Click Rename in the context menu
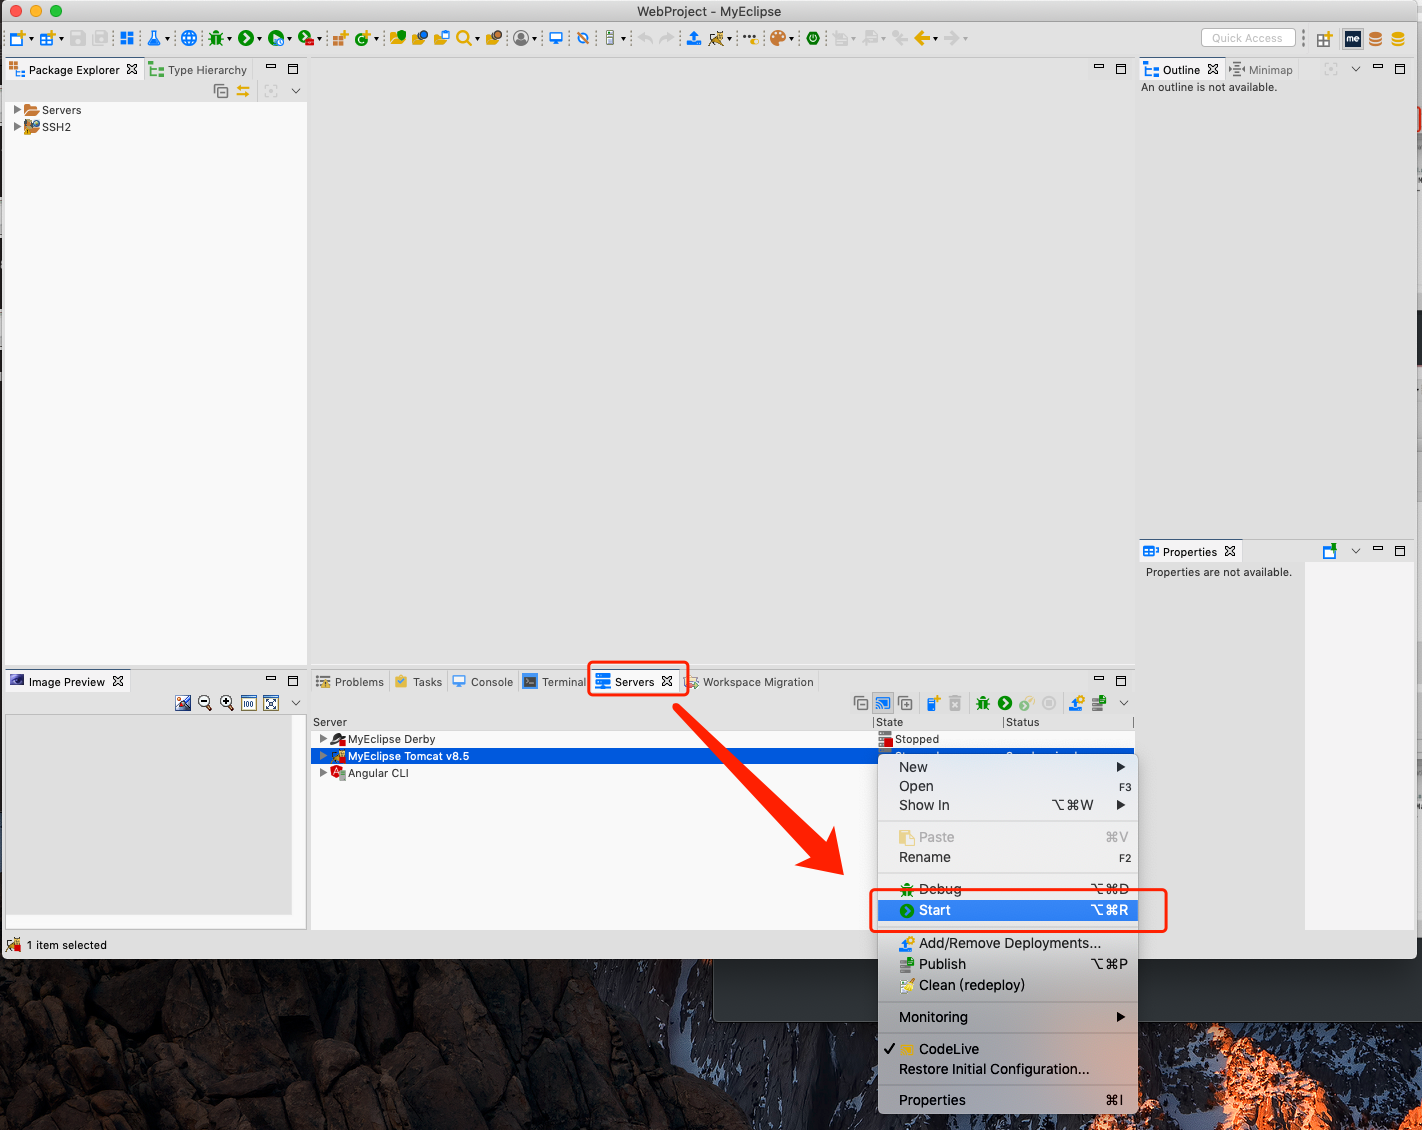 click(1008, 857)
